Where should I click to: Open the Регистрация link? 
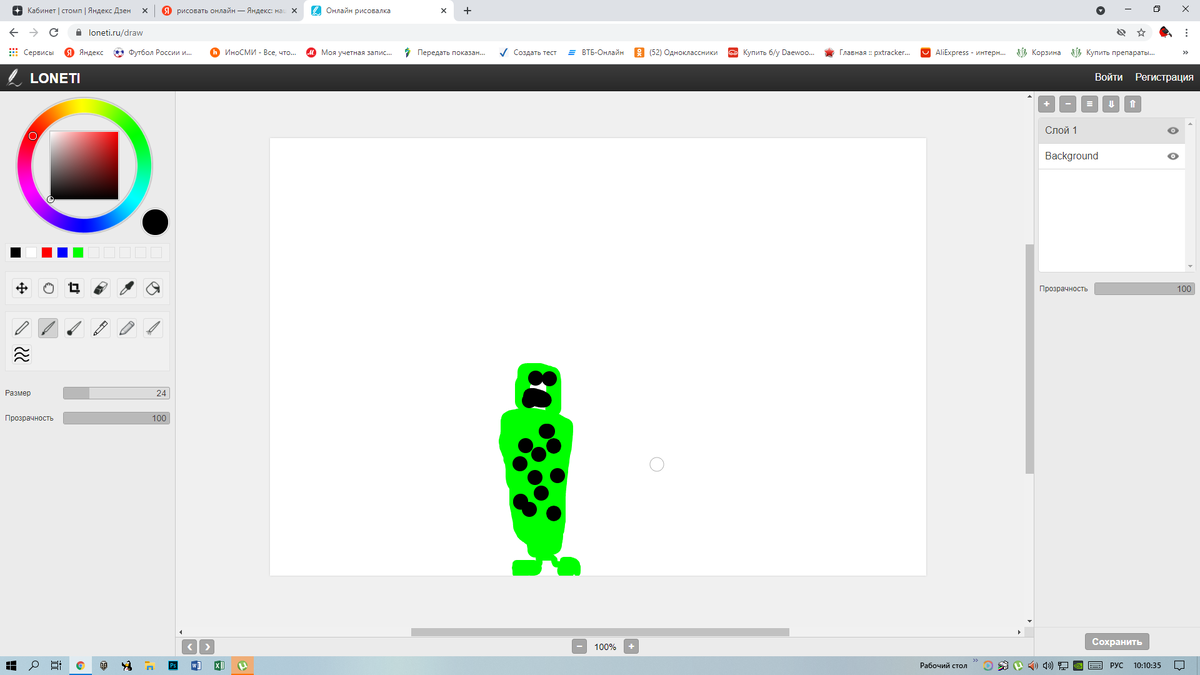point(1164,77)
